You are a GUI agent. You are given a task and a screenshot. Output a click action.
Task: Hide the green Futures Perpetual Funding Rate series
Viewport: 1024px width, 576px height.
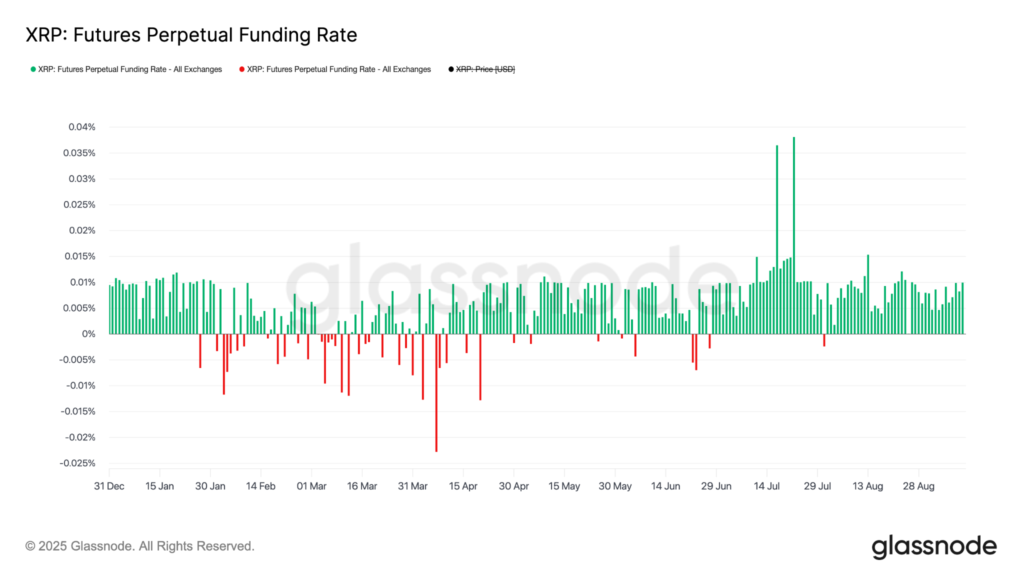(130, 69)
